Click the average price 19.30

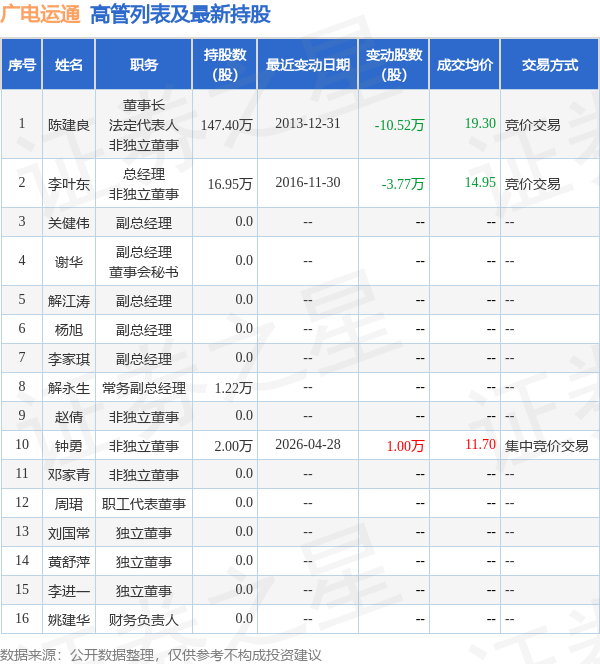[480, 123]
